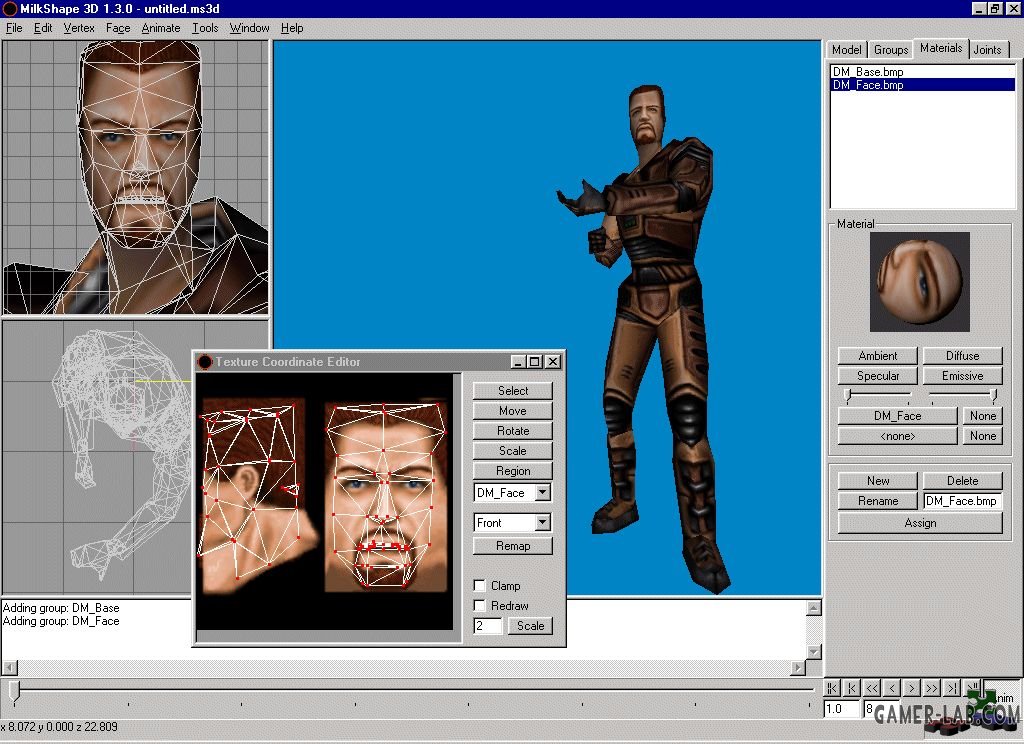Open the DM_Face group dropdown

click(x=543, y=493)
